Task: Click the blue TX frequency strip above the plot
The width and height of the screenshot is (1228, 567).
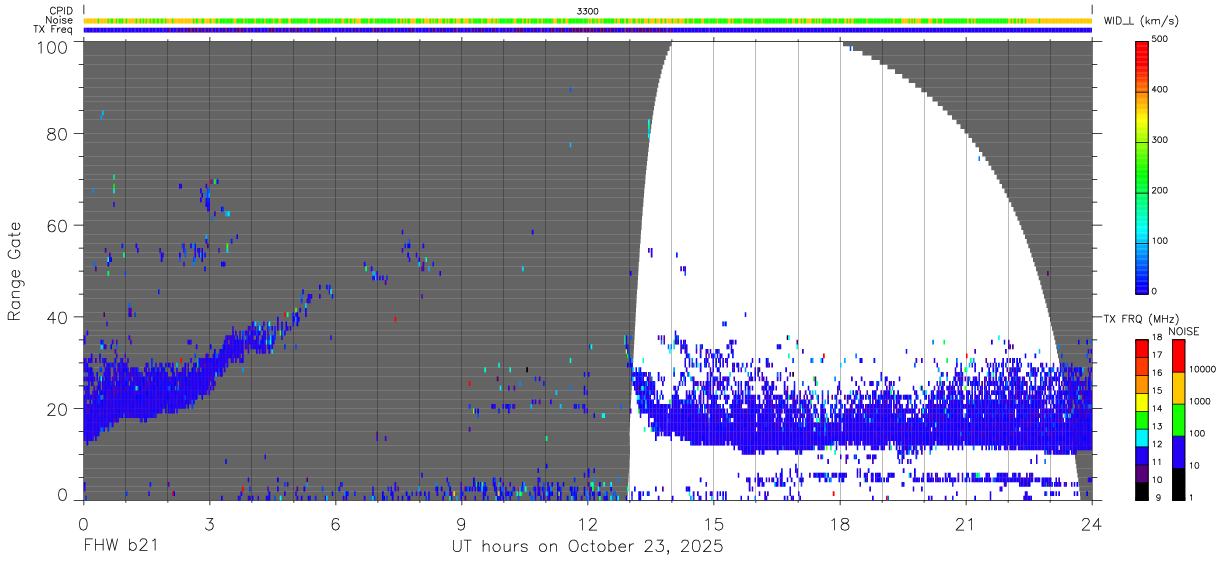Action: [588, 30]
